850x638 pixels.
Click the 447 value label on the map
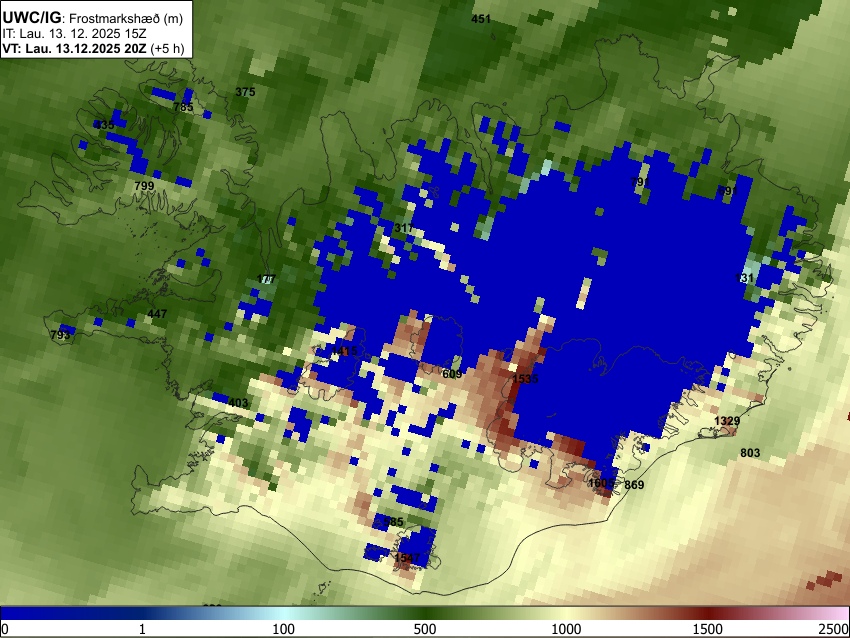(x=157, y=314)
